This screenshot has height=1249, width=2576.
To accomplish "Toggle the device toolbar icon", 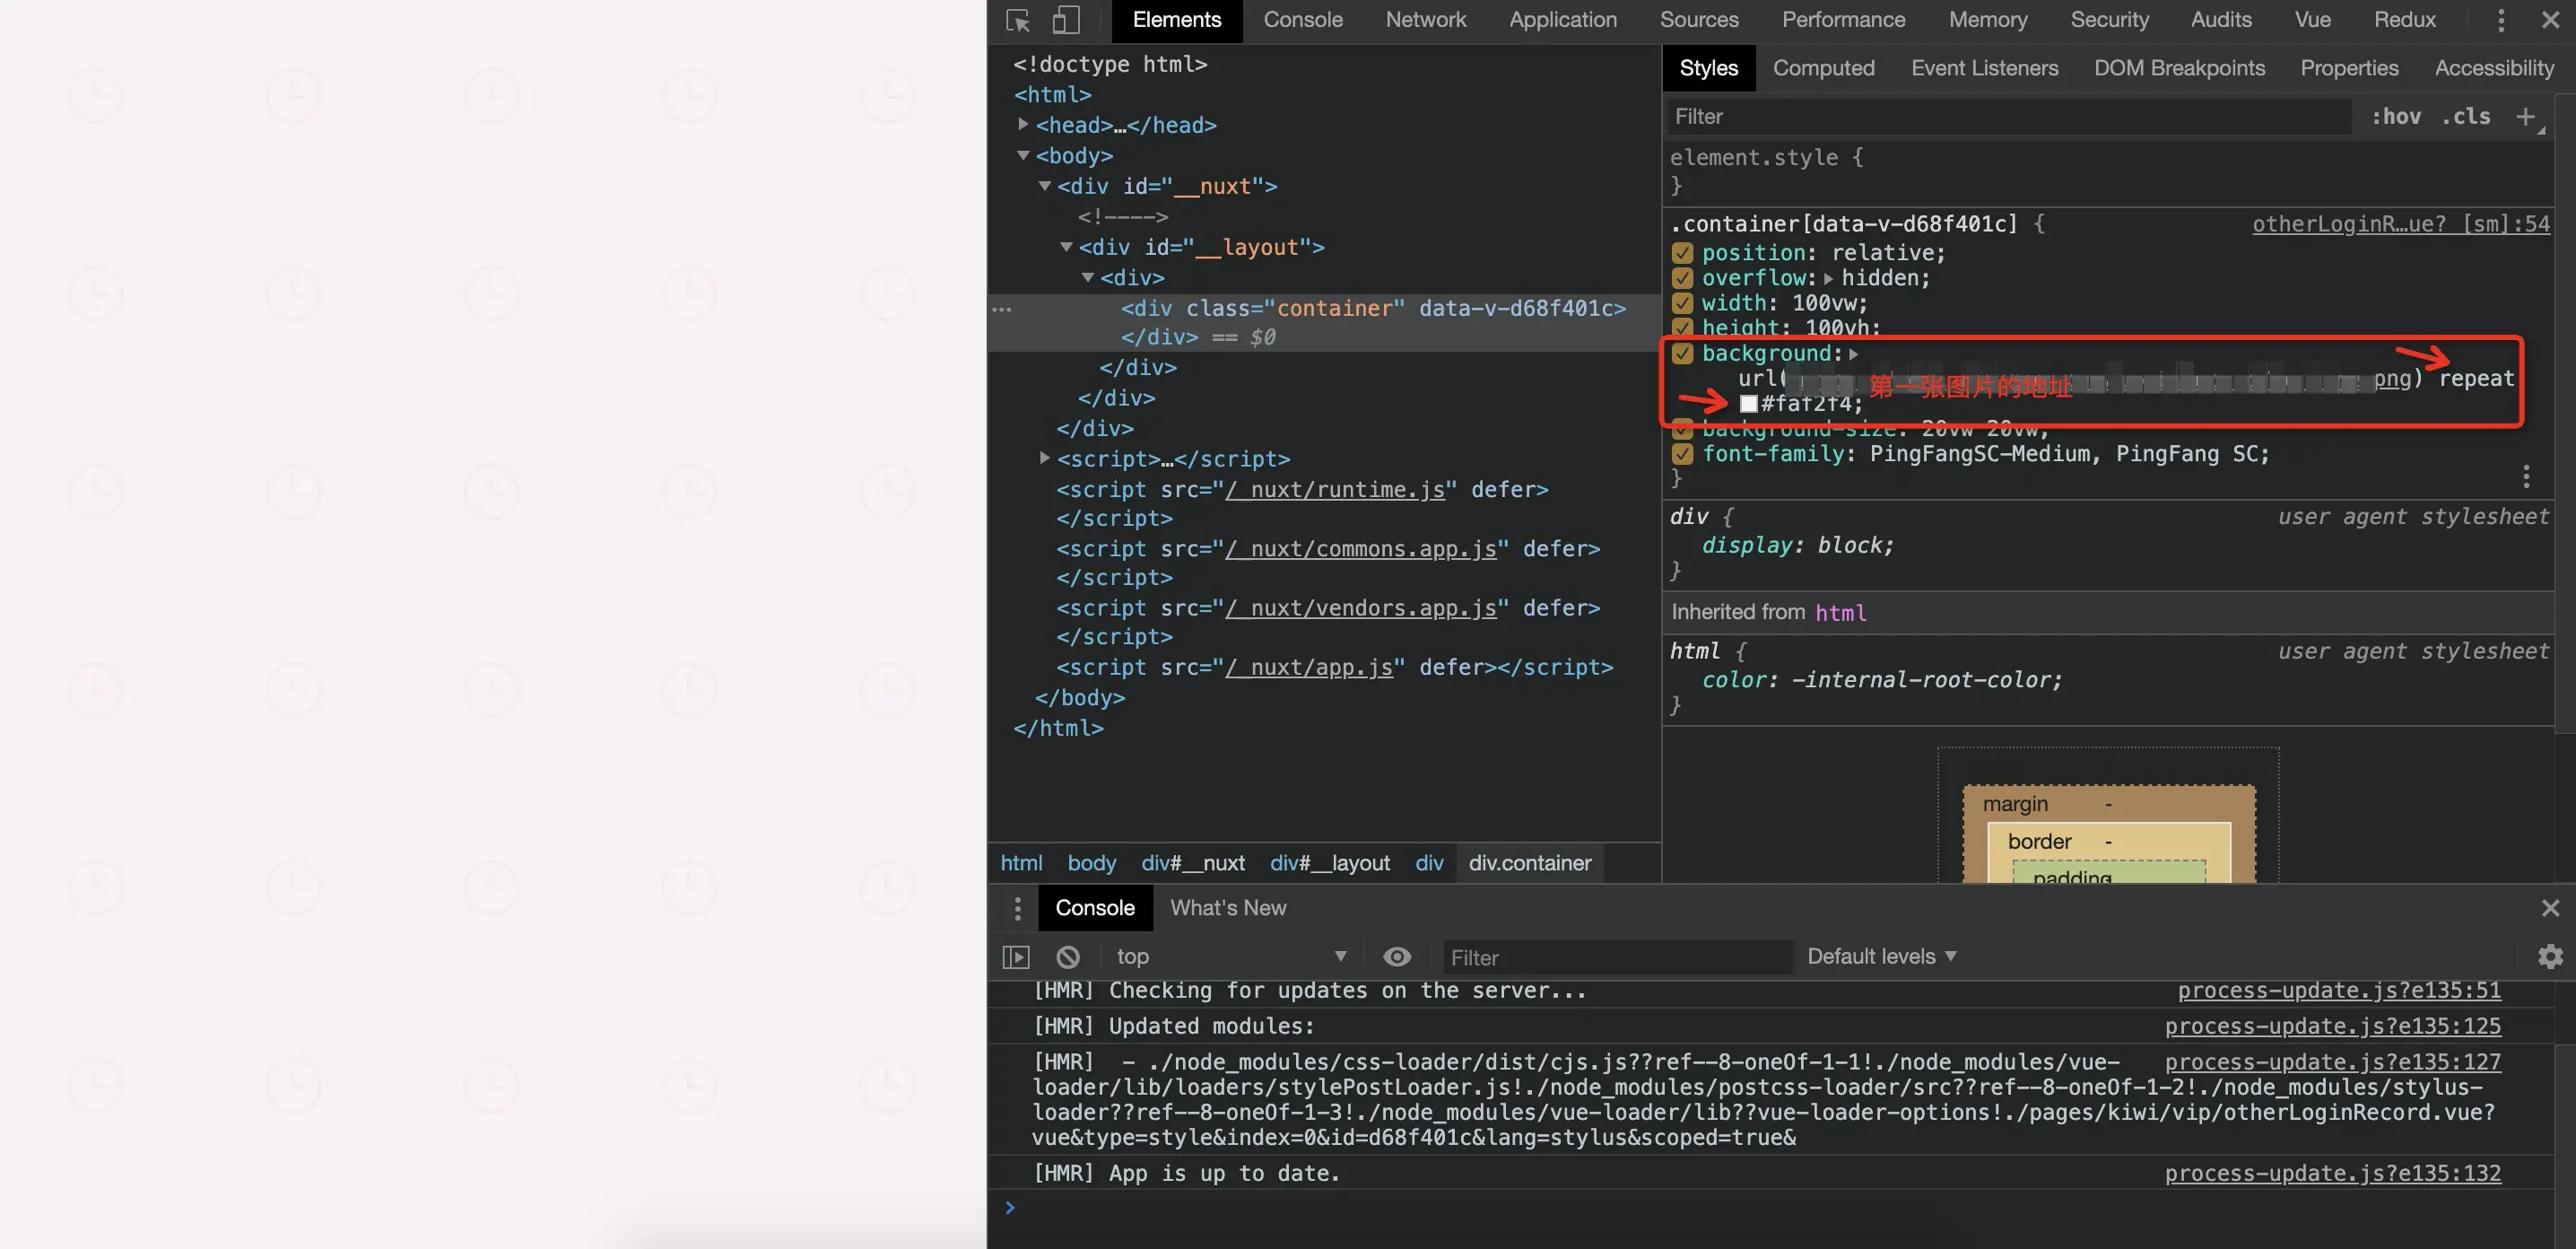I will click(x=1066, y=20).
